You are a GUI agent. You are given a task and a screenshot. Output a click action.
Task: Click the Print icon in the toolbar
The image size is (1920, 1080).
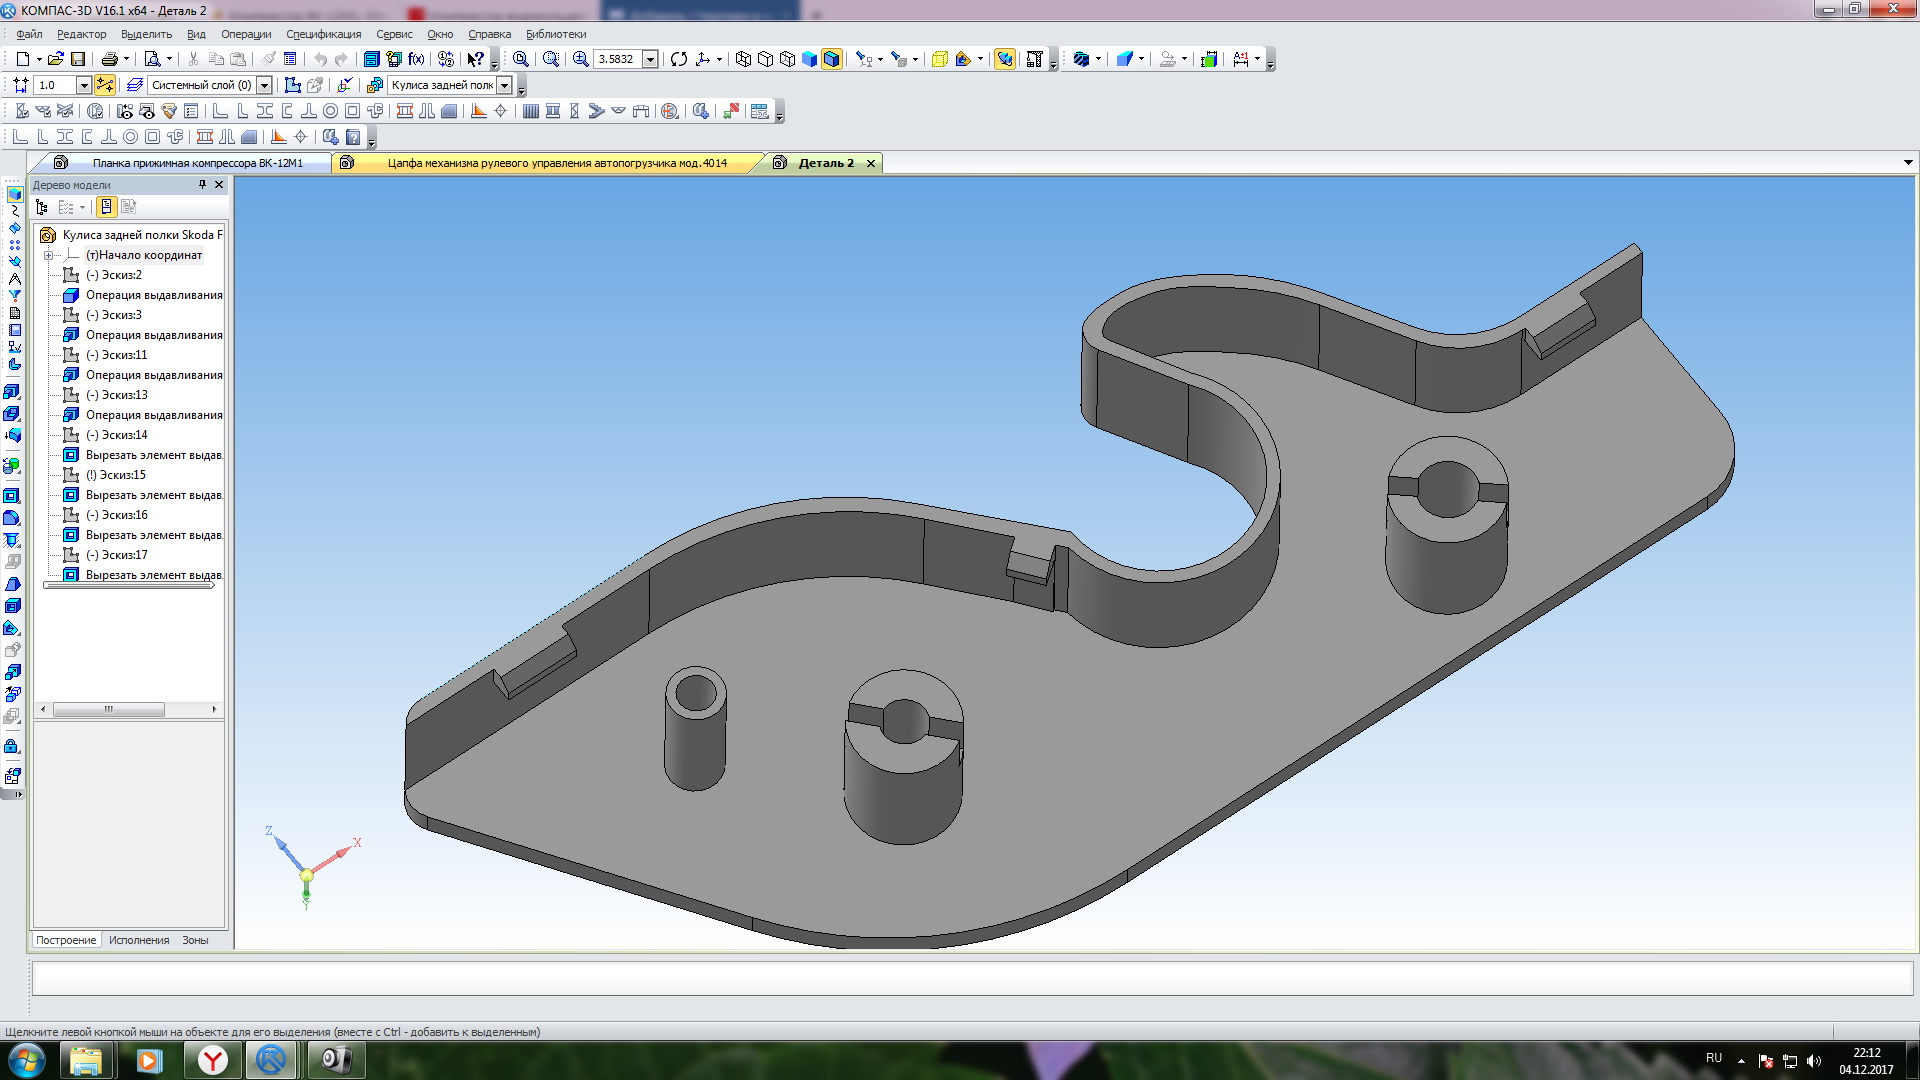pos(110,59)
